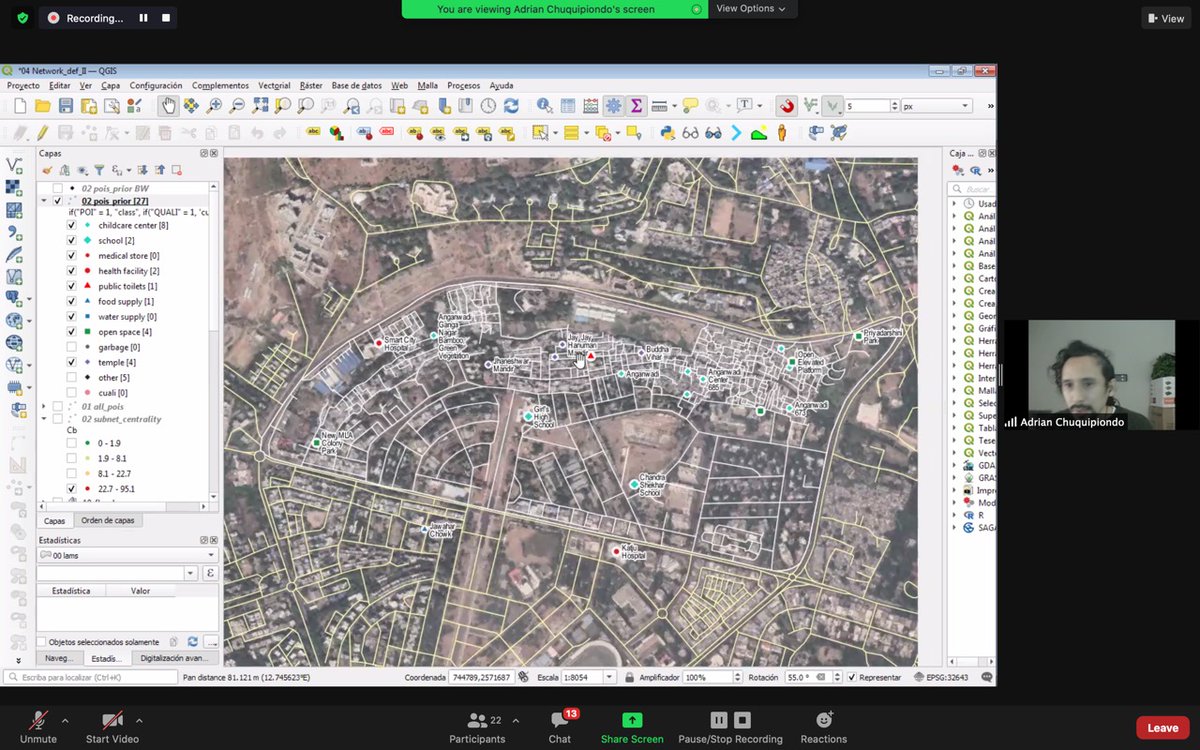
Task: Click the select features by area tool
Action: pos(540,133)
